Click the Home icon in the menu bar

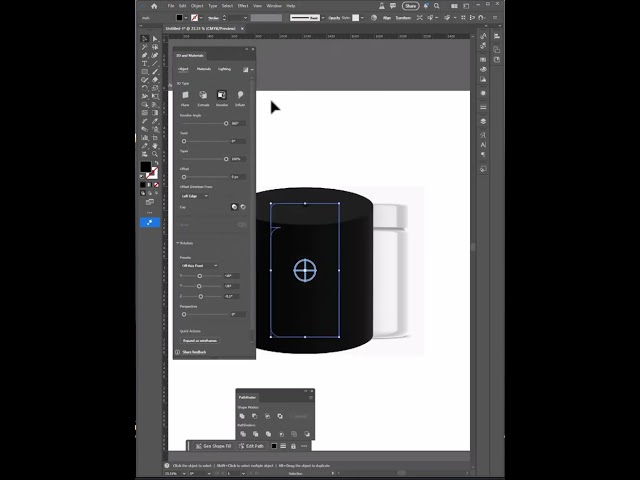pyautogui.click(x=154, y=6)
